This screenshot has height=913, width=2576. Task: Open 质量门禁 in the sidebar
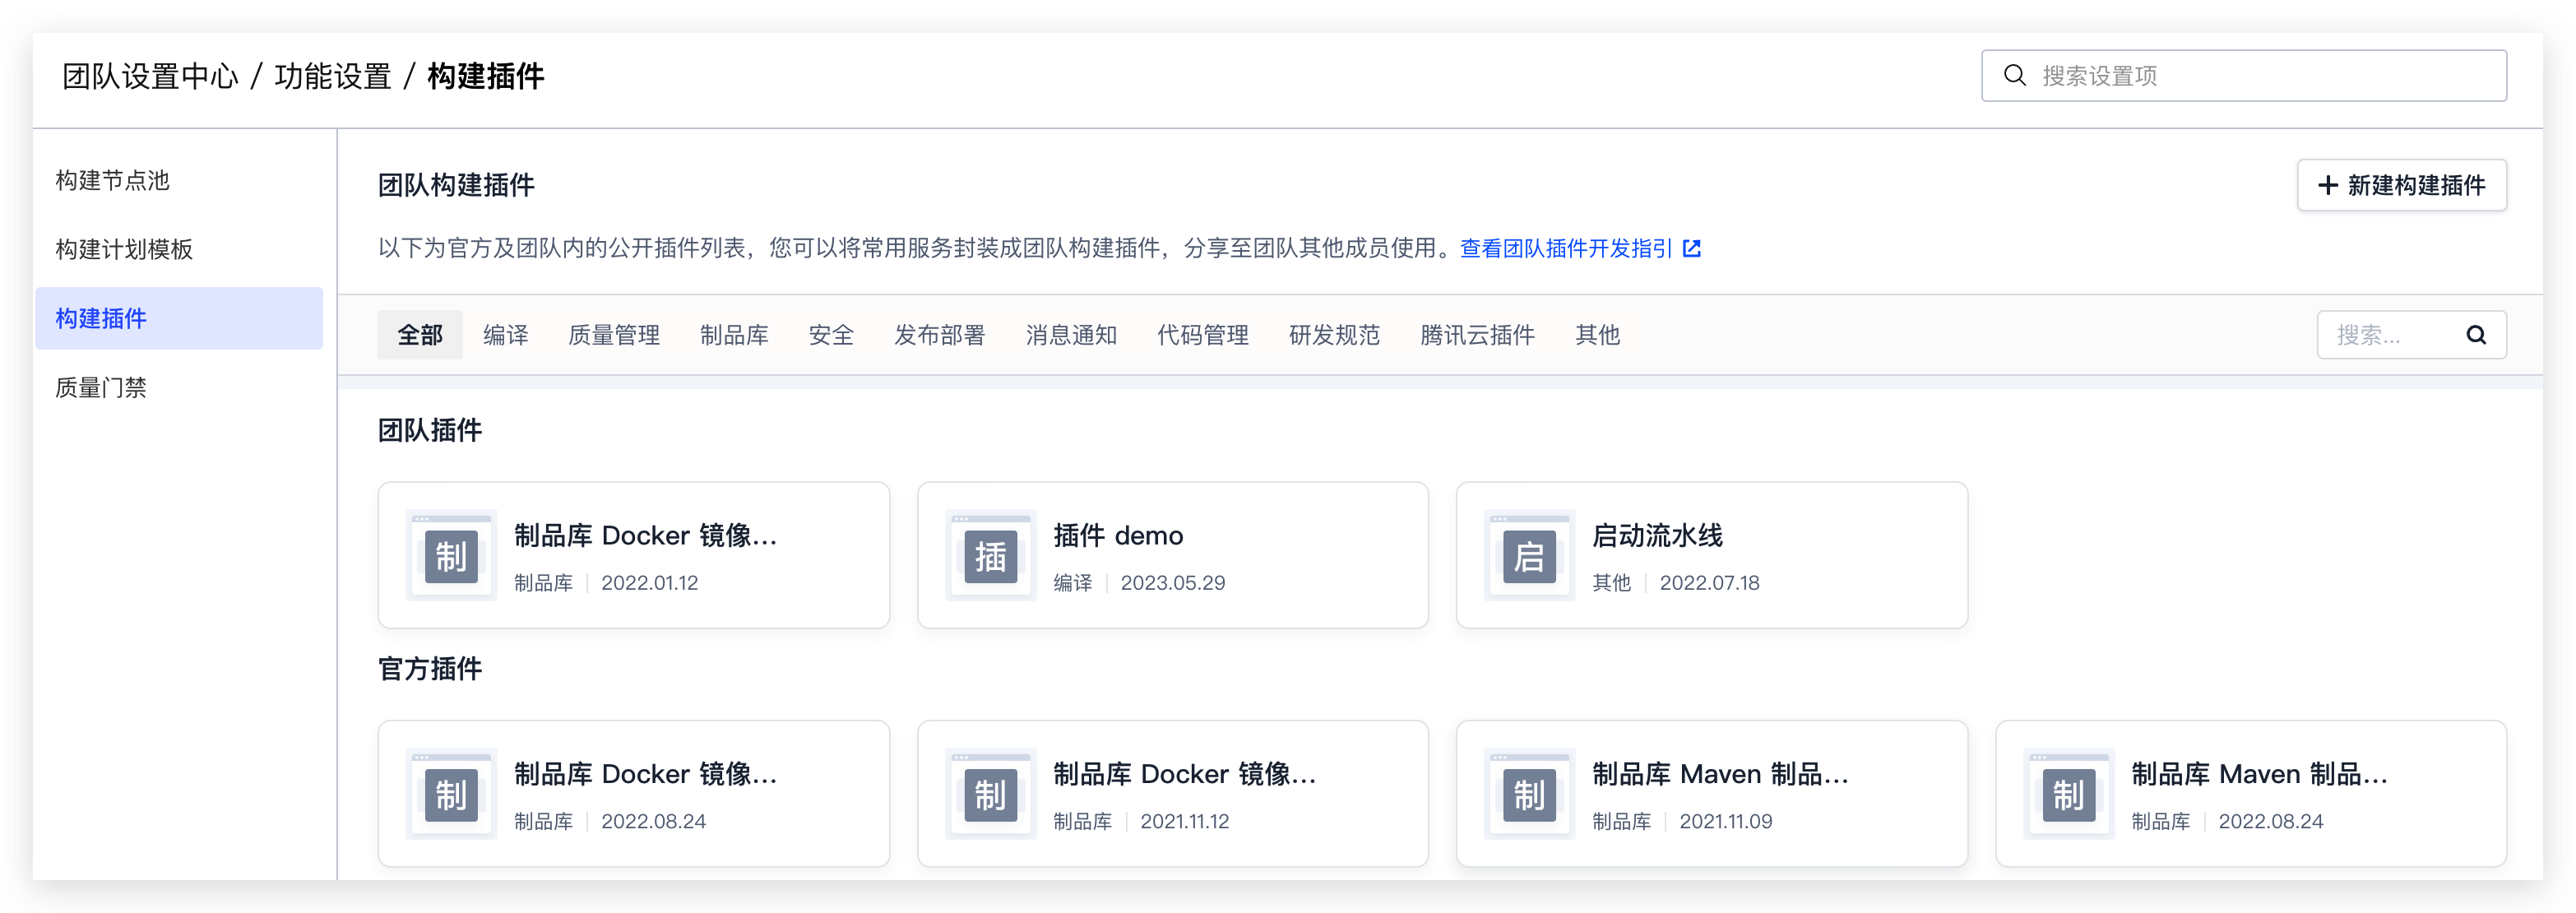[179, 387]
